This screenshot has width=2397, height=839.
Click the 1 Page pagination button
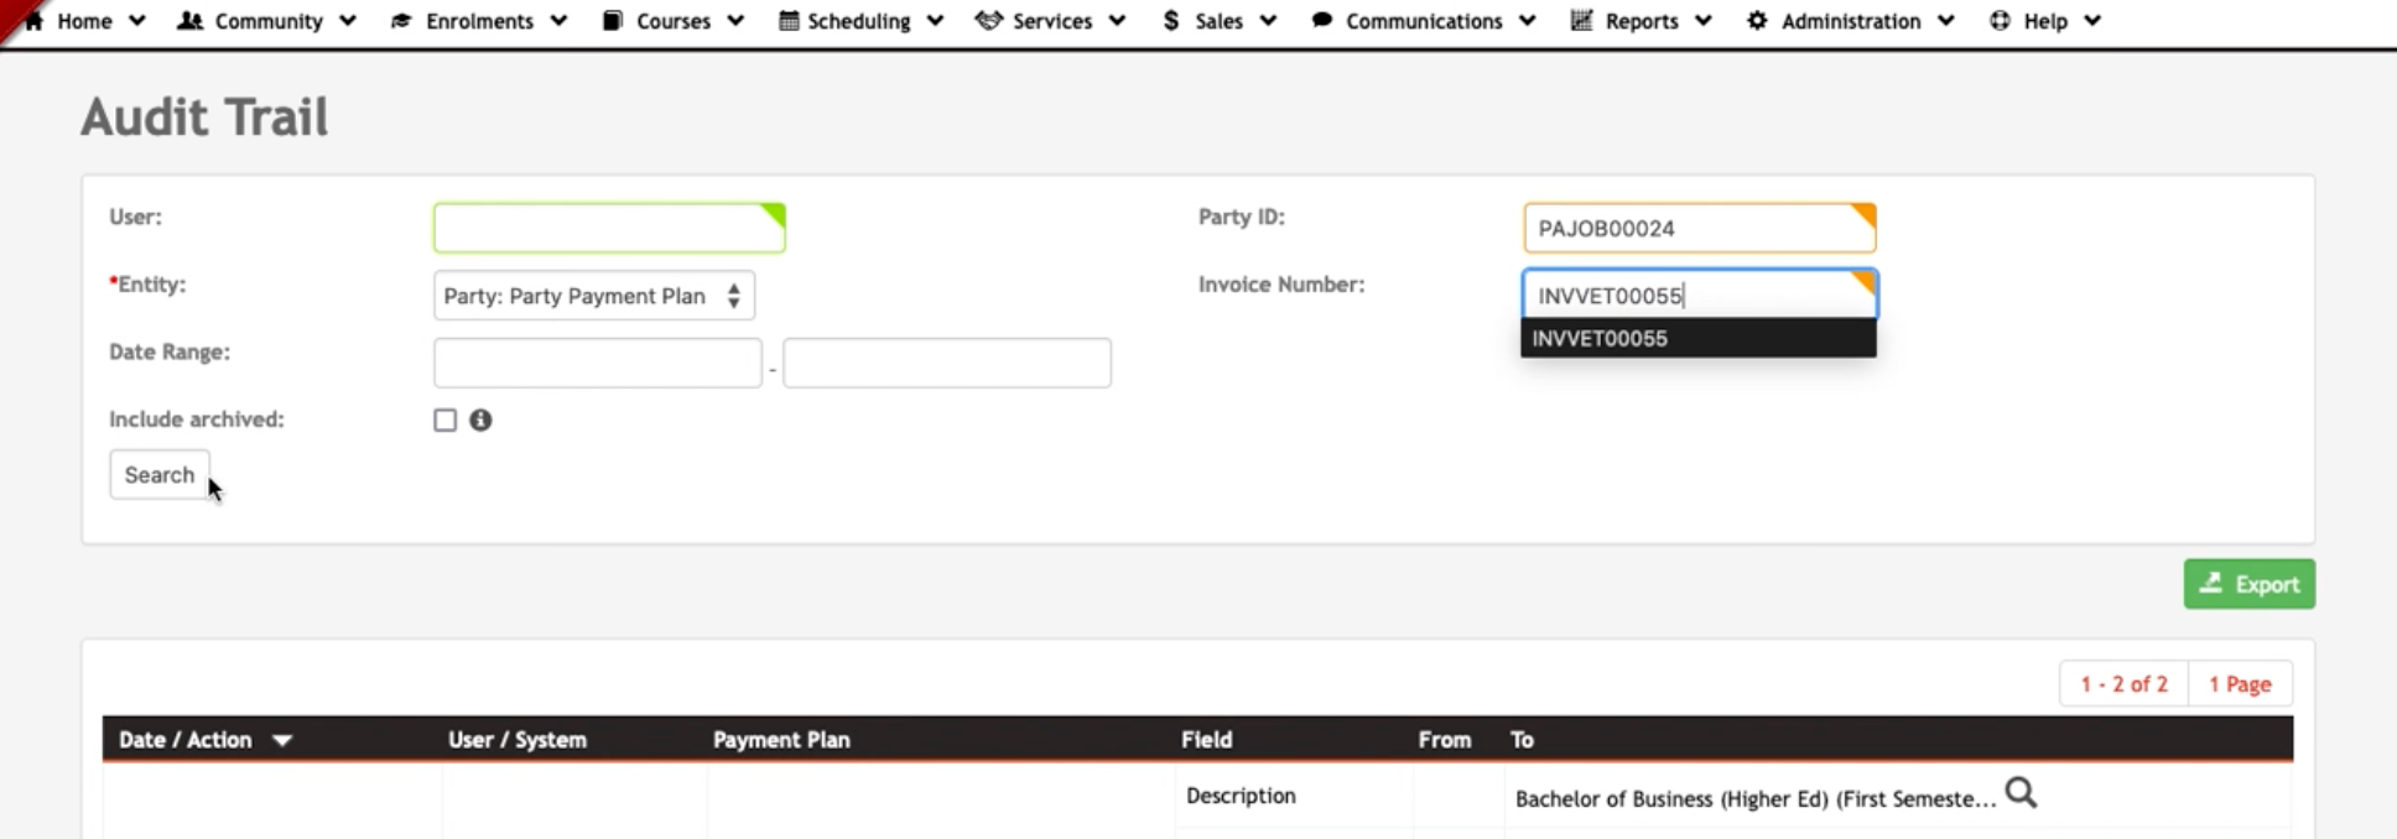tap(2240, 684)
